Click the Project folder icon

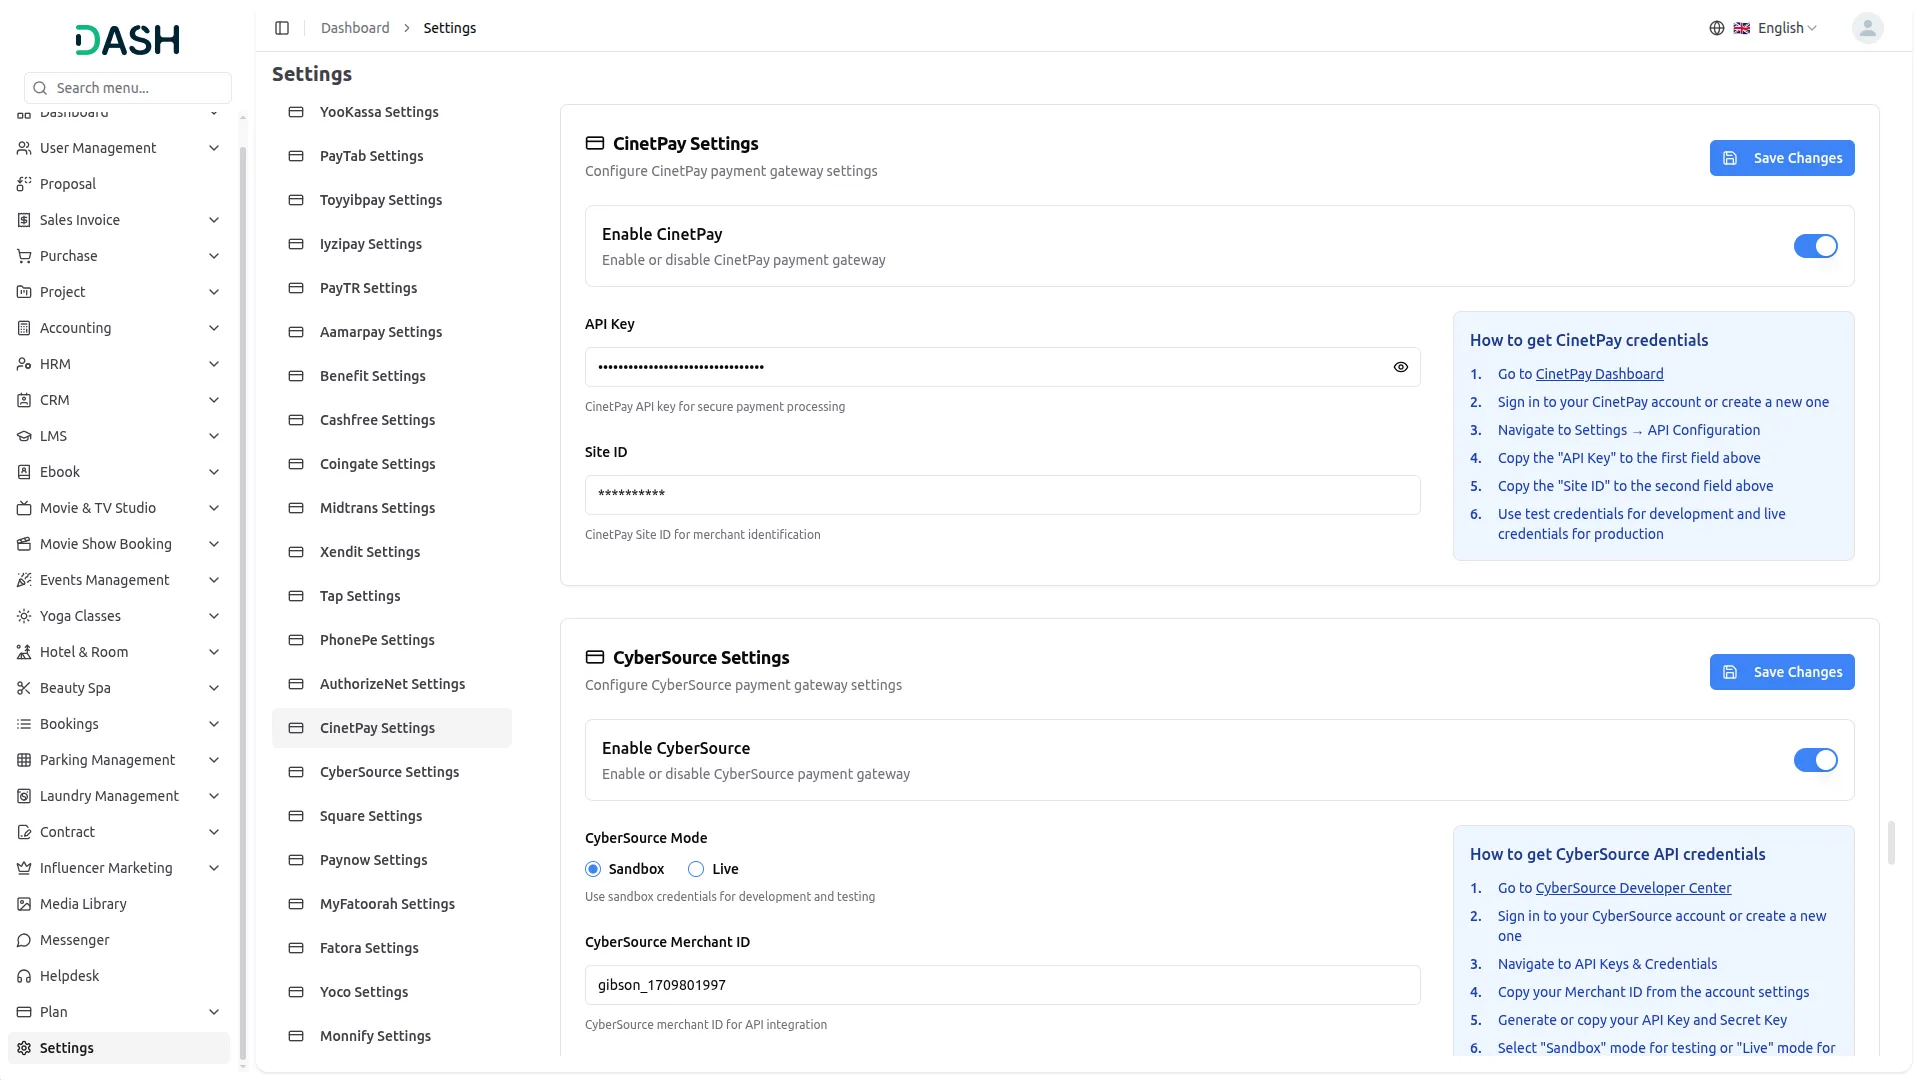click(24, 292)
